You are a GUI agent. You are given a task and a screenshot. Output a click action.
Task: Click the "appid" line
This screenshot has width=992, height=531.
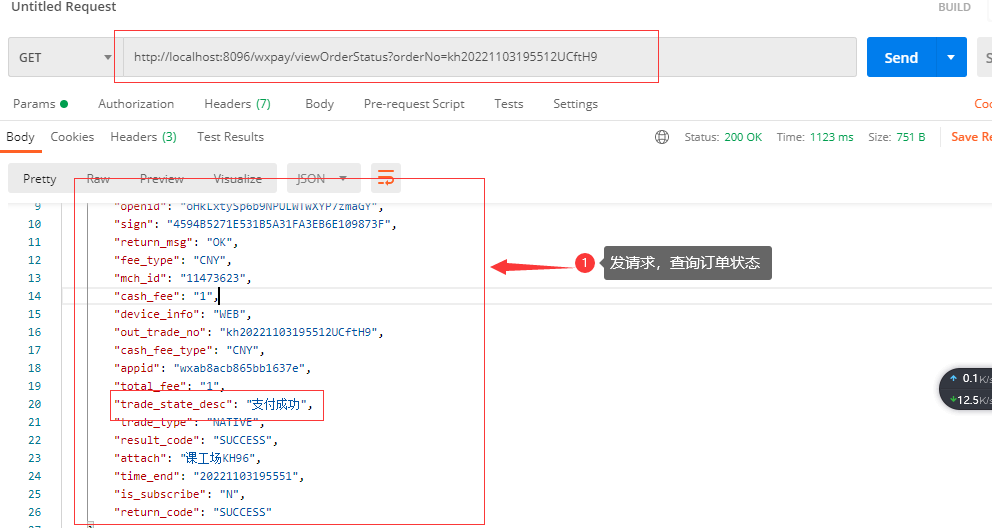coord(212,368)
